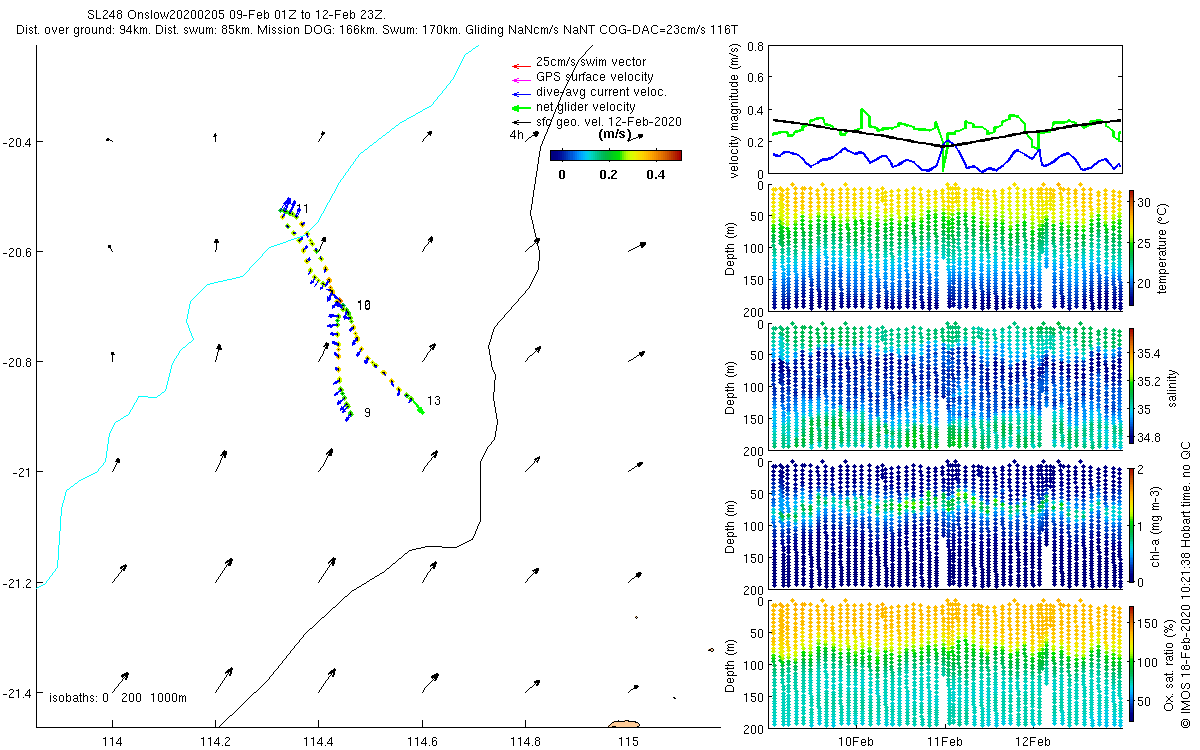Click the salinity colorbar
Viewport: 1200px width, 750px height.
pos(1131,385)
